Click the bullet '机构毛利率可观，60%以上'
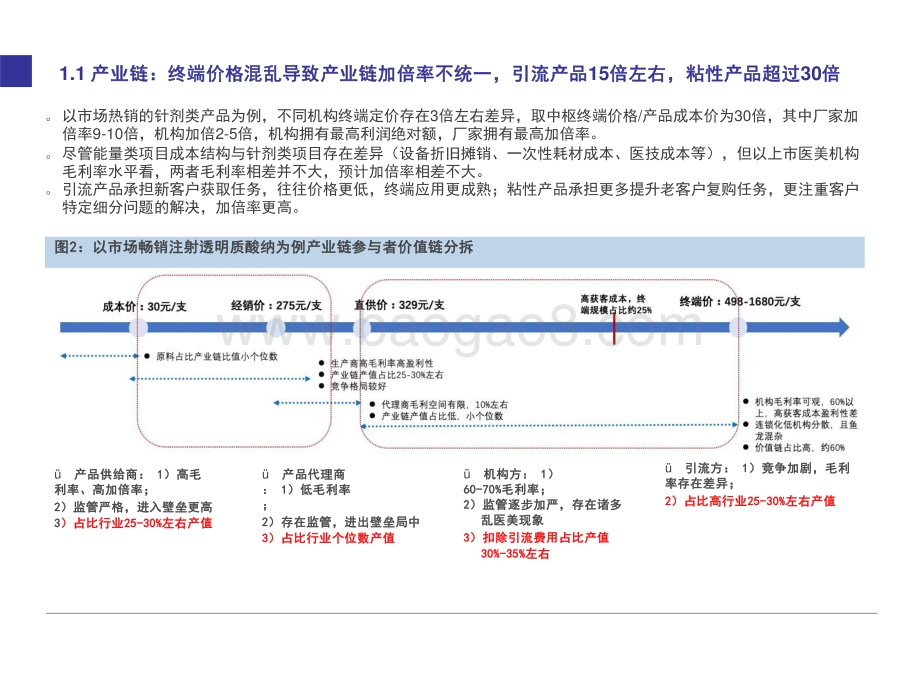This screenshot has width=920, height=690. (x=806, y=407)
